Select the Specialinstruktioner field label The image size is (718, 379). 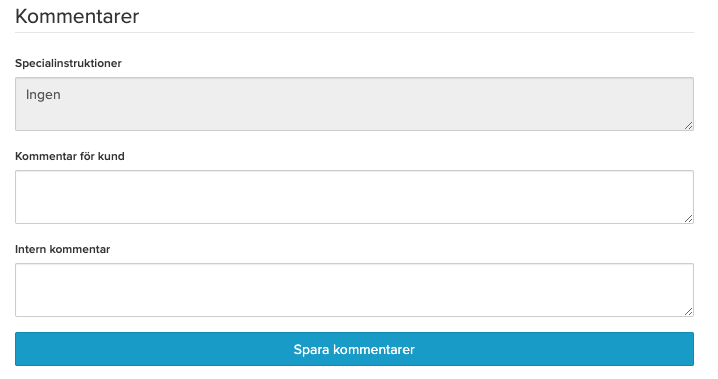coord(68,63)
